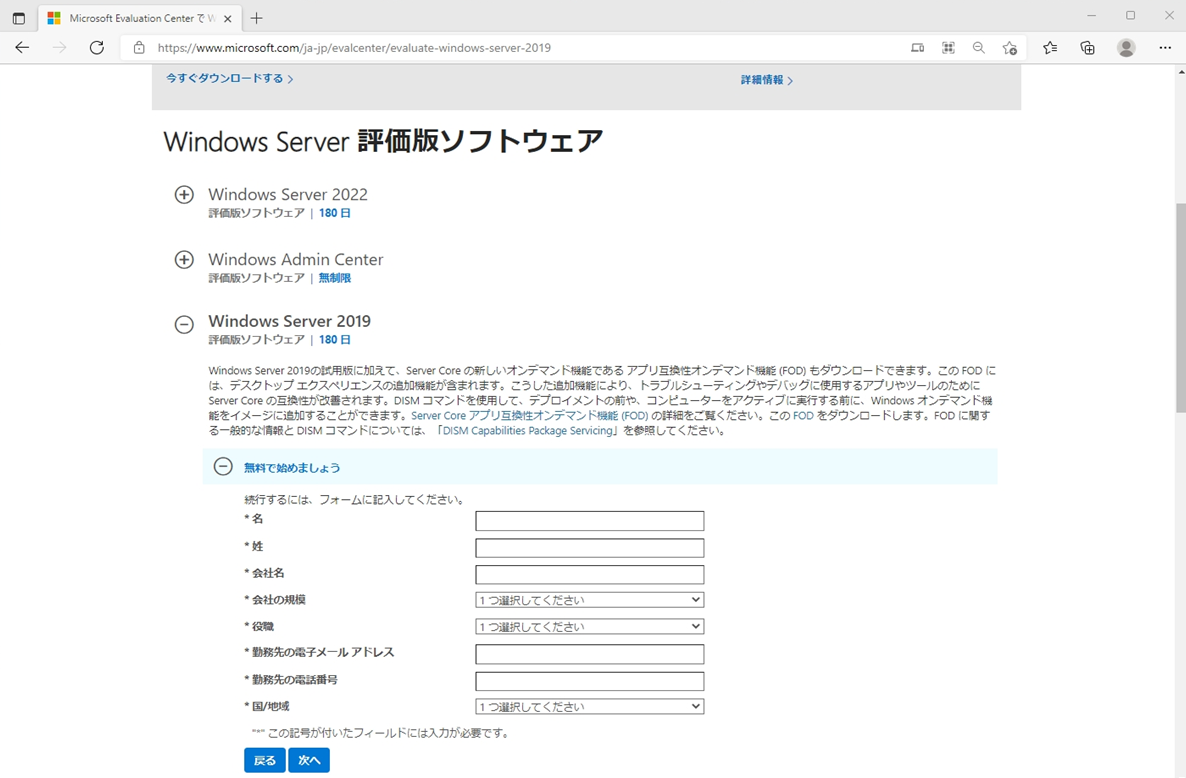The image size is (1186, 778).
Task: Open a new tab with plus button
Action: point(256,18)
